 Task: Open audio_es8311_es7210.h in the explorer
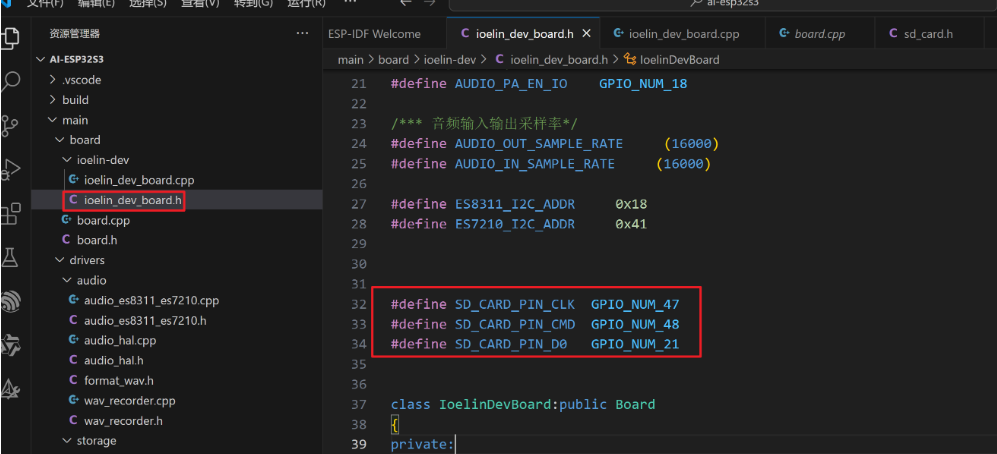click(145, 320)
